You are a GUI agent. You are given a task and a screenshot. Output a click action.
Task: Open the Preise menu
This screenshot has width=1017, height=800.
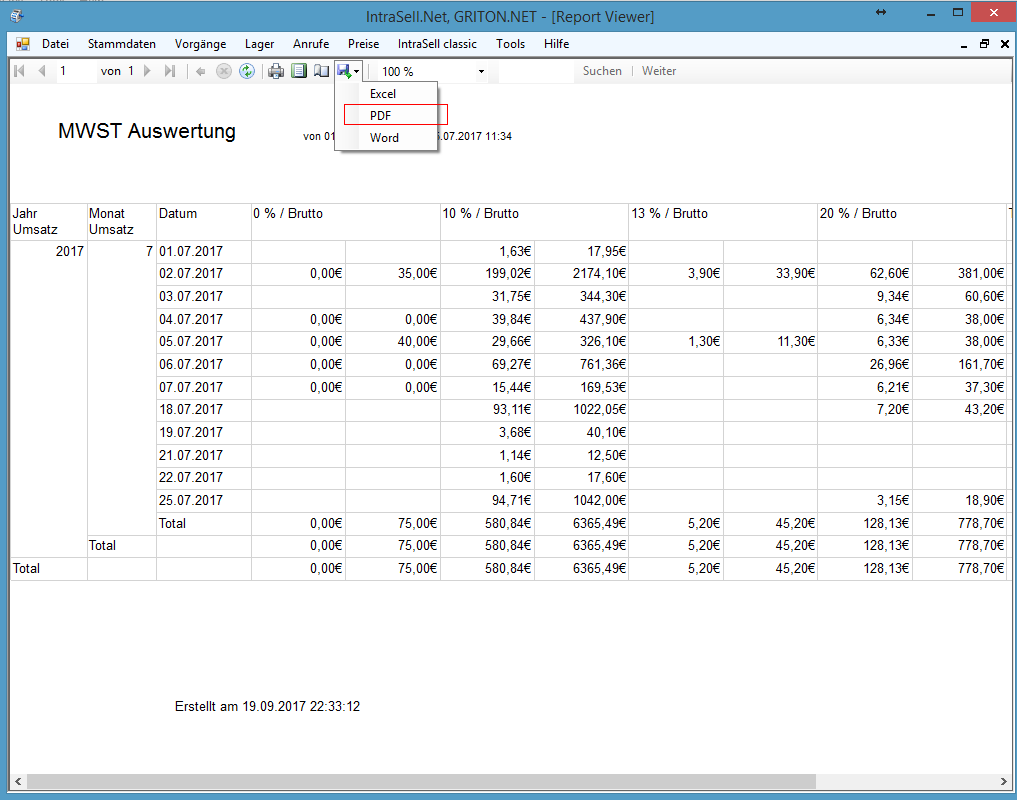[363, 44]
